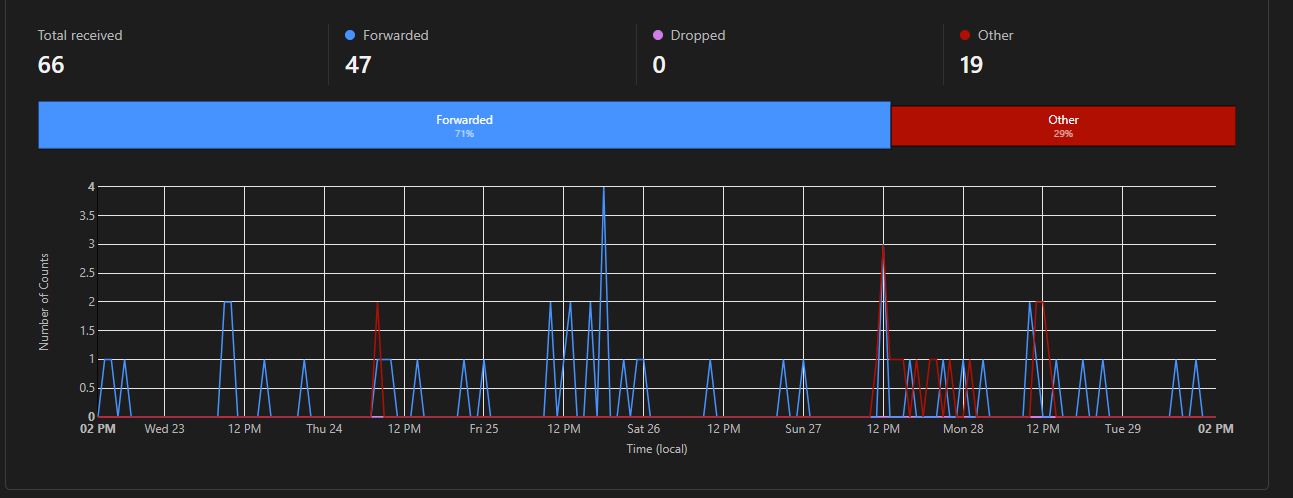Click the Fri 25 axis label

tap(484, 429)
